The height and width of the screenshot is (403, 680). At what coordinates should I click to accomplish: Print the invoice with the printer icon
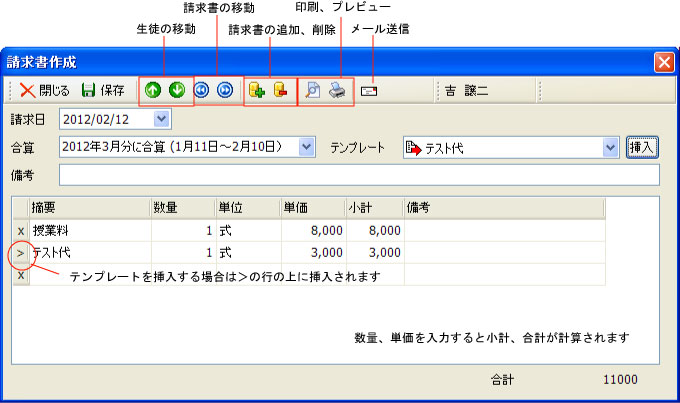point(337,90)
